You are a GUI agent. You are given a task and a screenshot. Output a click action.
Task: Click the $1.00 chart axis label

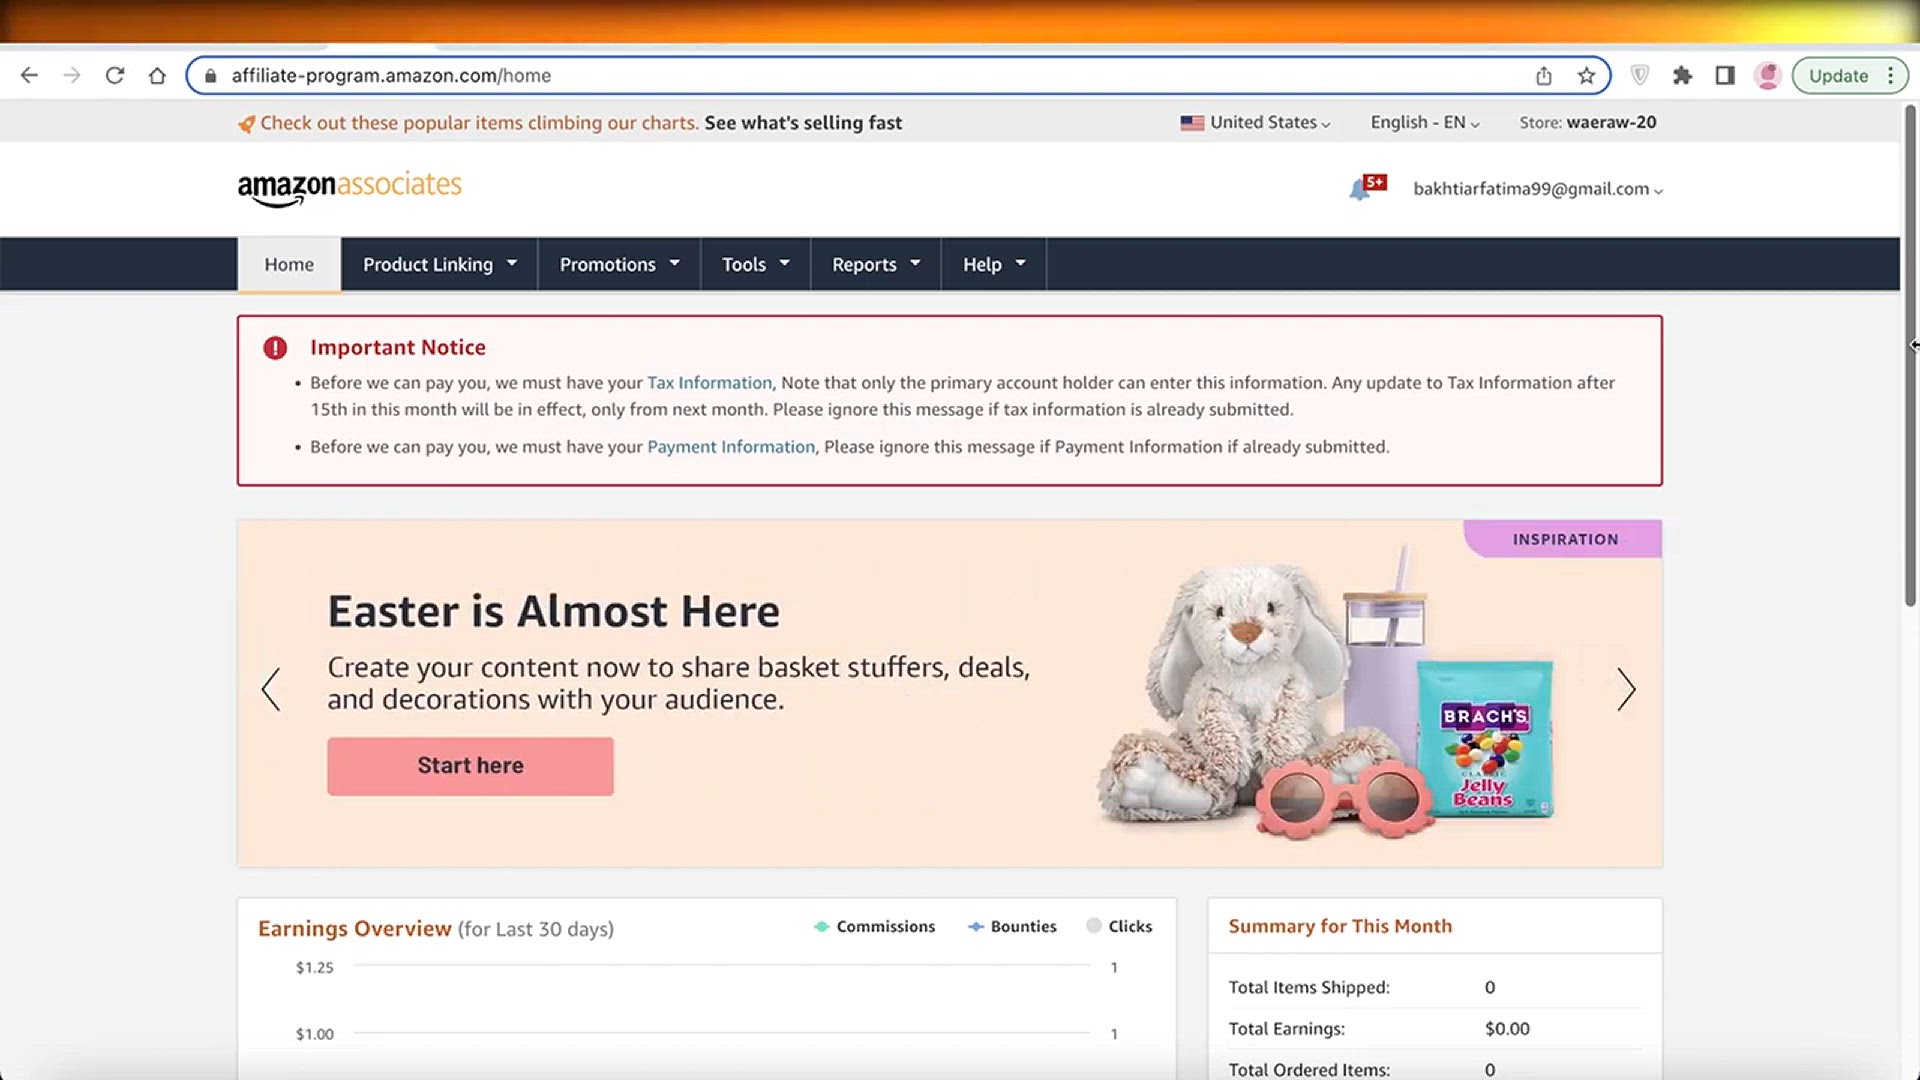[x=314, y=1034]
